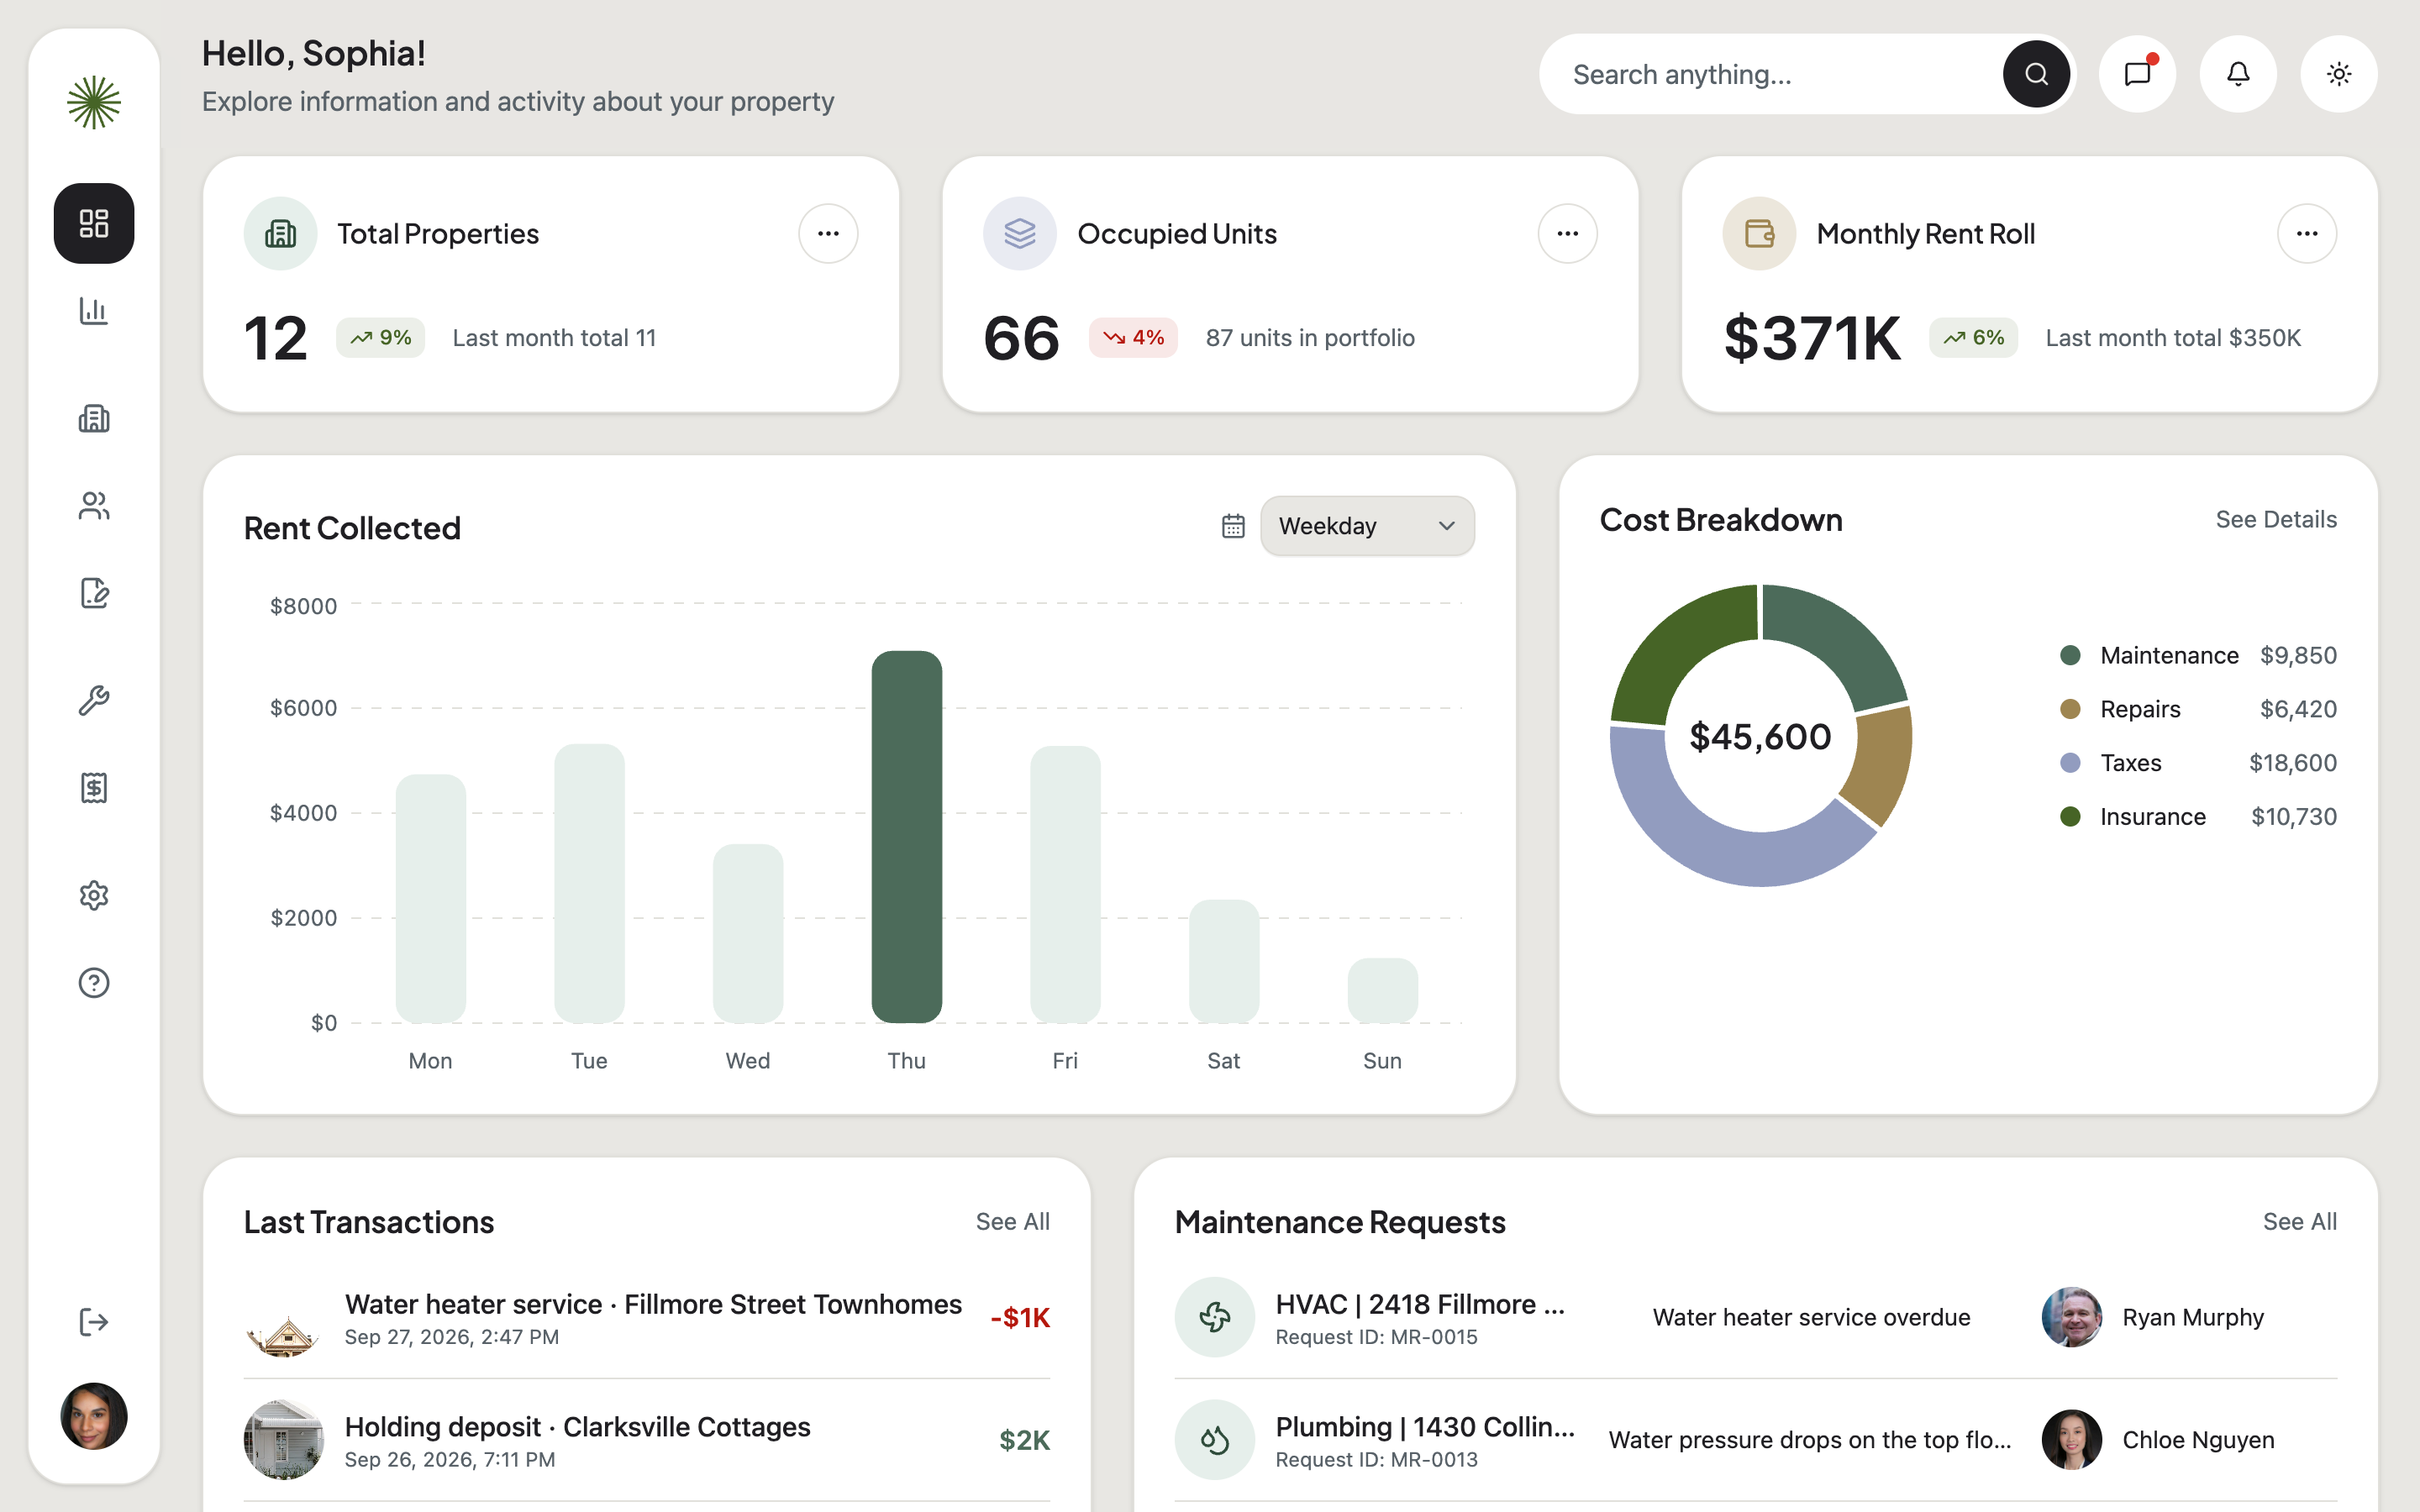Click Sophia's profile avatar in sidebar

pos(94,1416)
